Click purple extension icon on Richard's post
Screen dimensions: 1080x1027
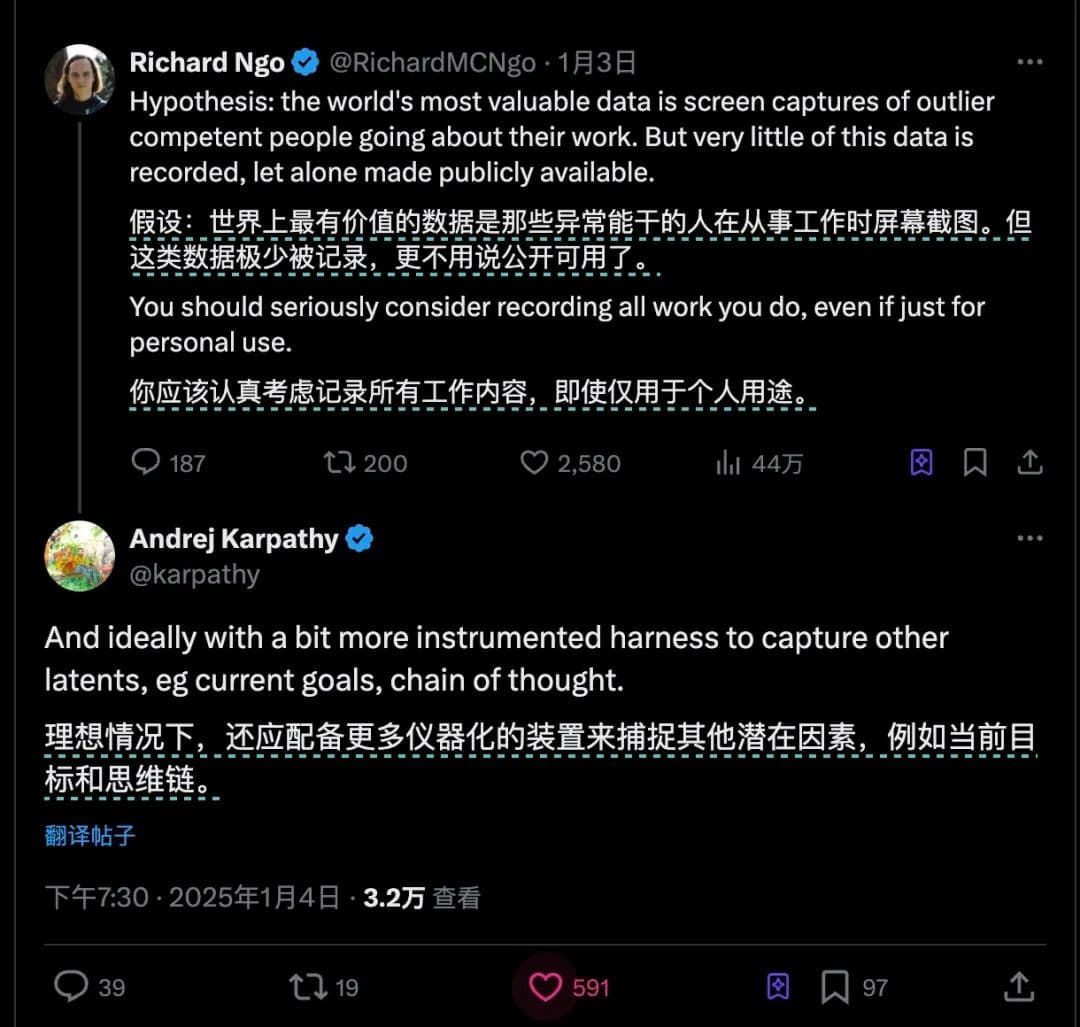click(x=921, y=462)
